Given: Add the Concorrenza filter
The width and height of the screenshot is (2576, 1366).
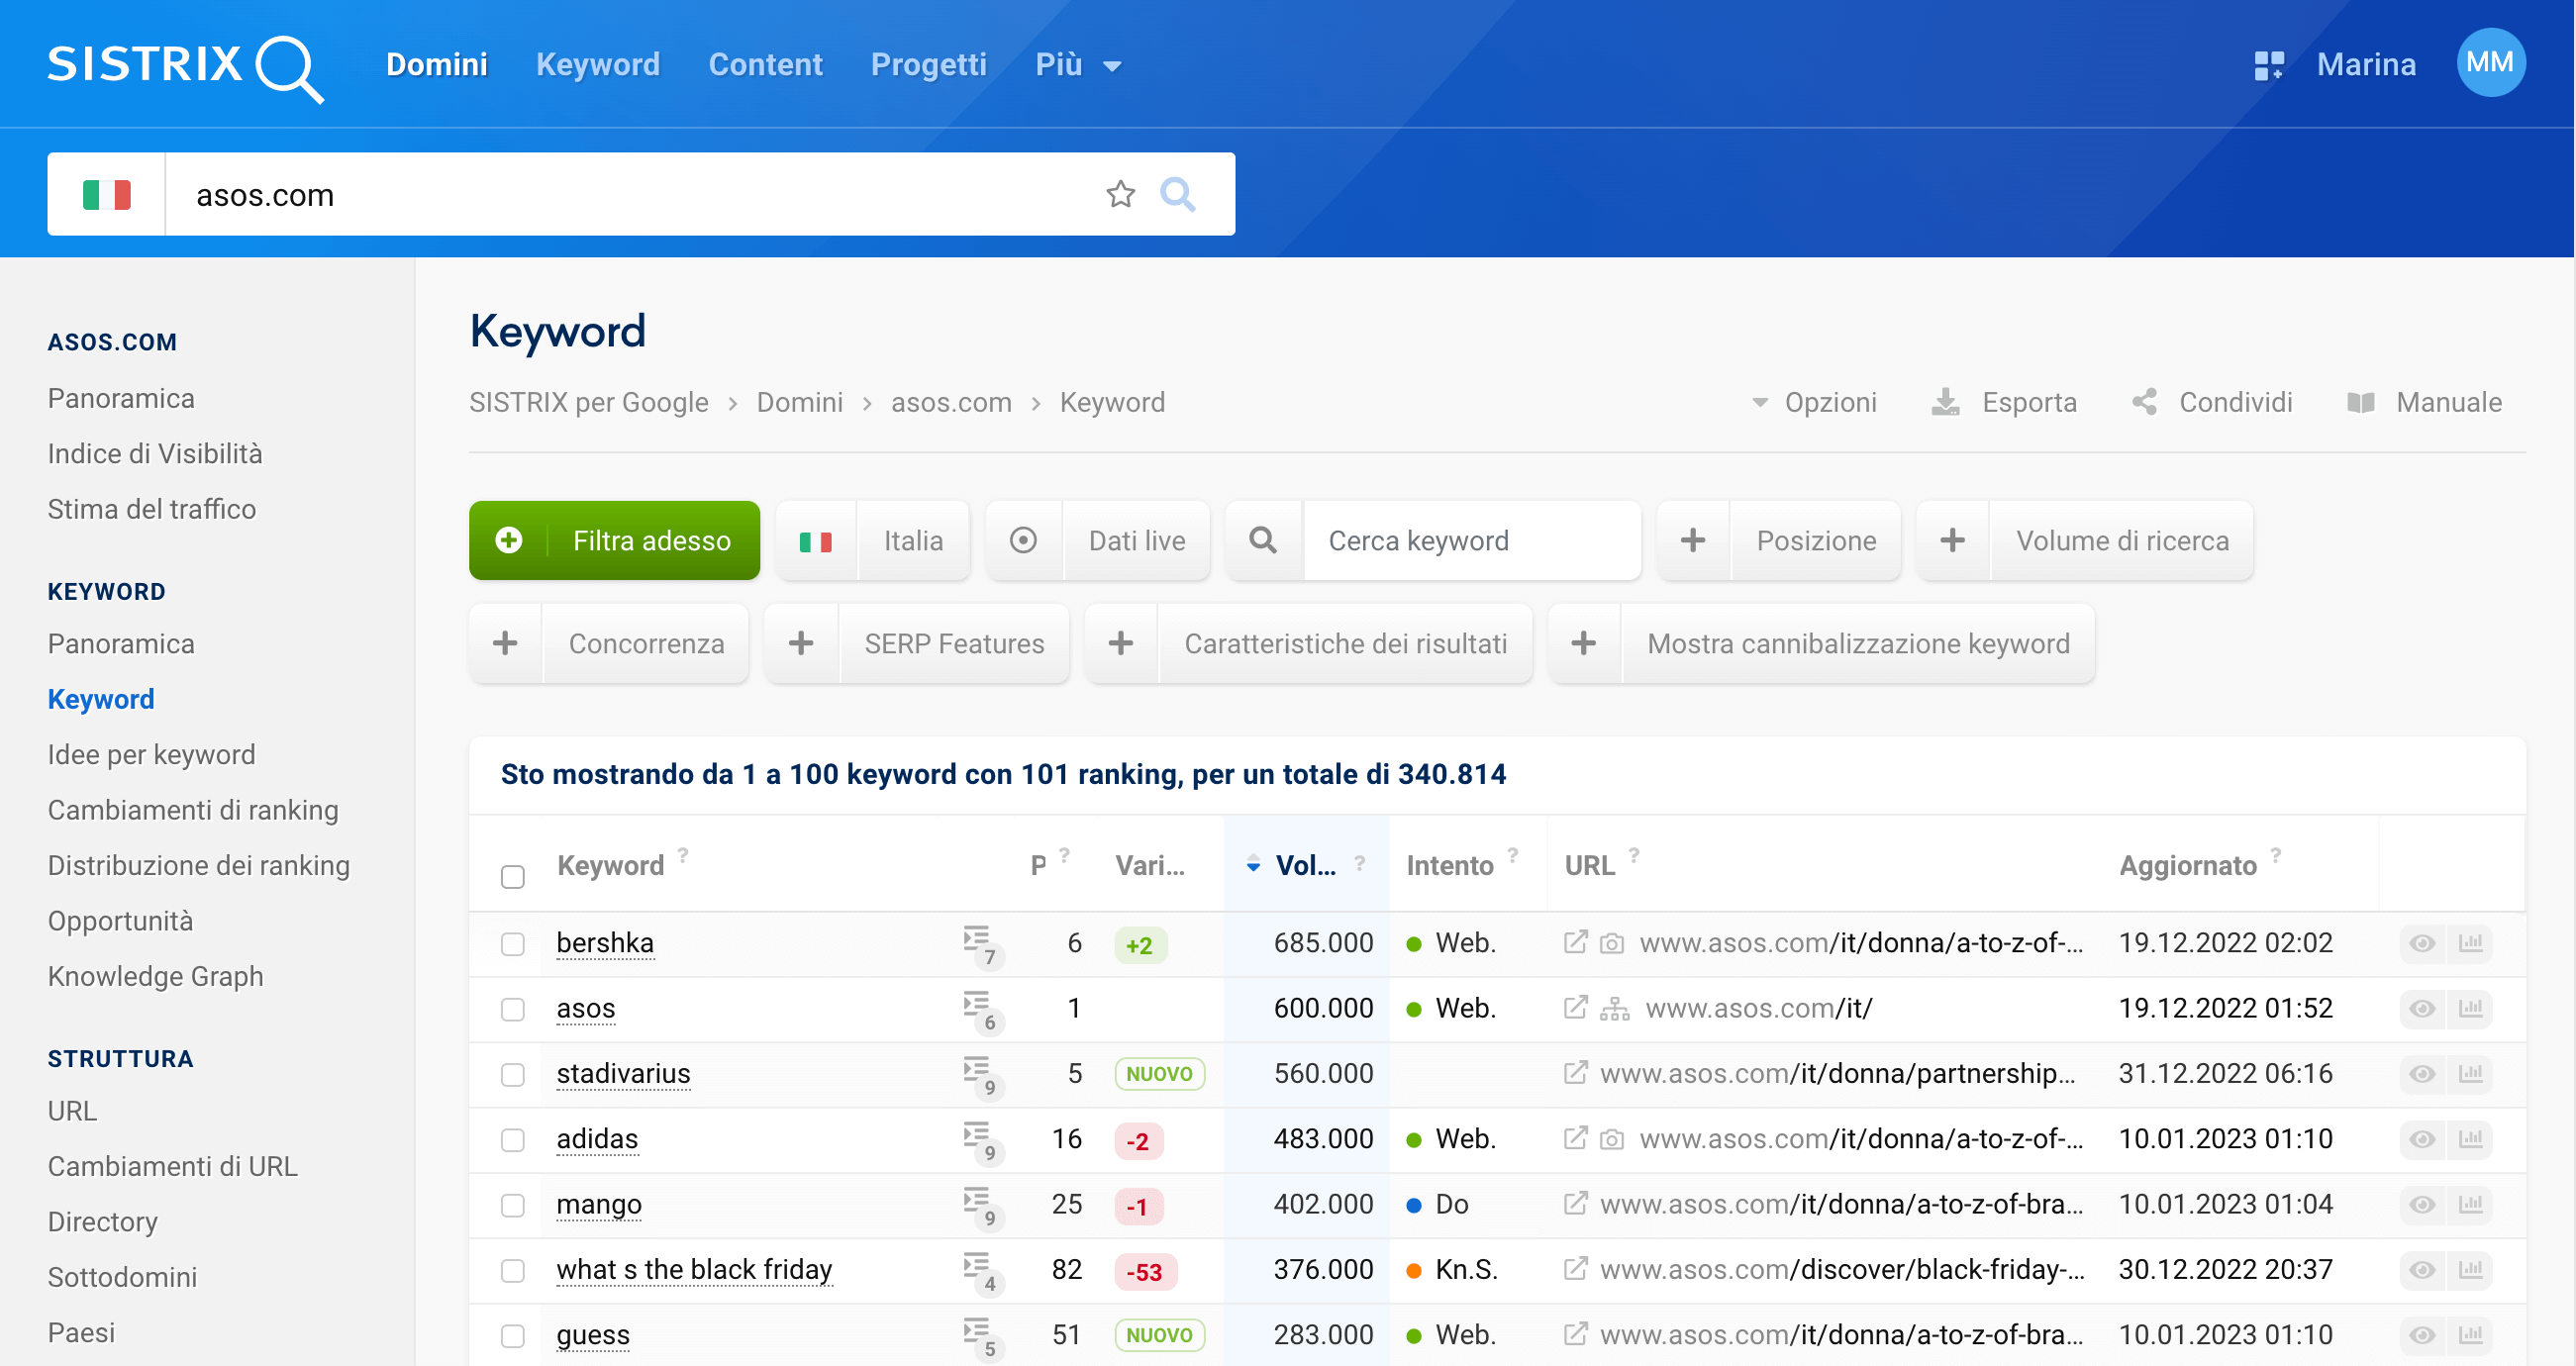Looking at the screenshot, I should (x=608, y=644).
